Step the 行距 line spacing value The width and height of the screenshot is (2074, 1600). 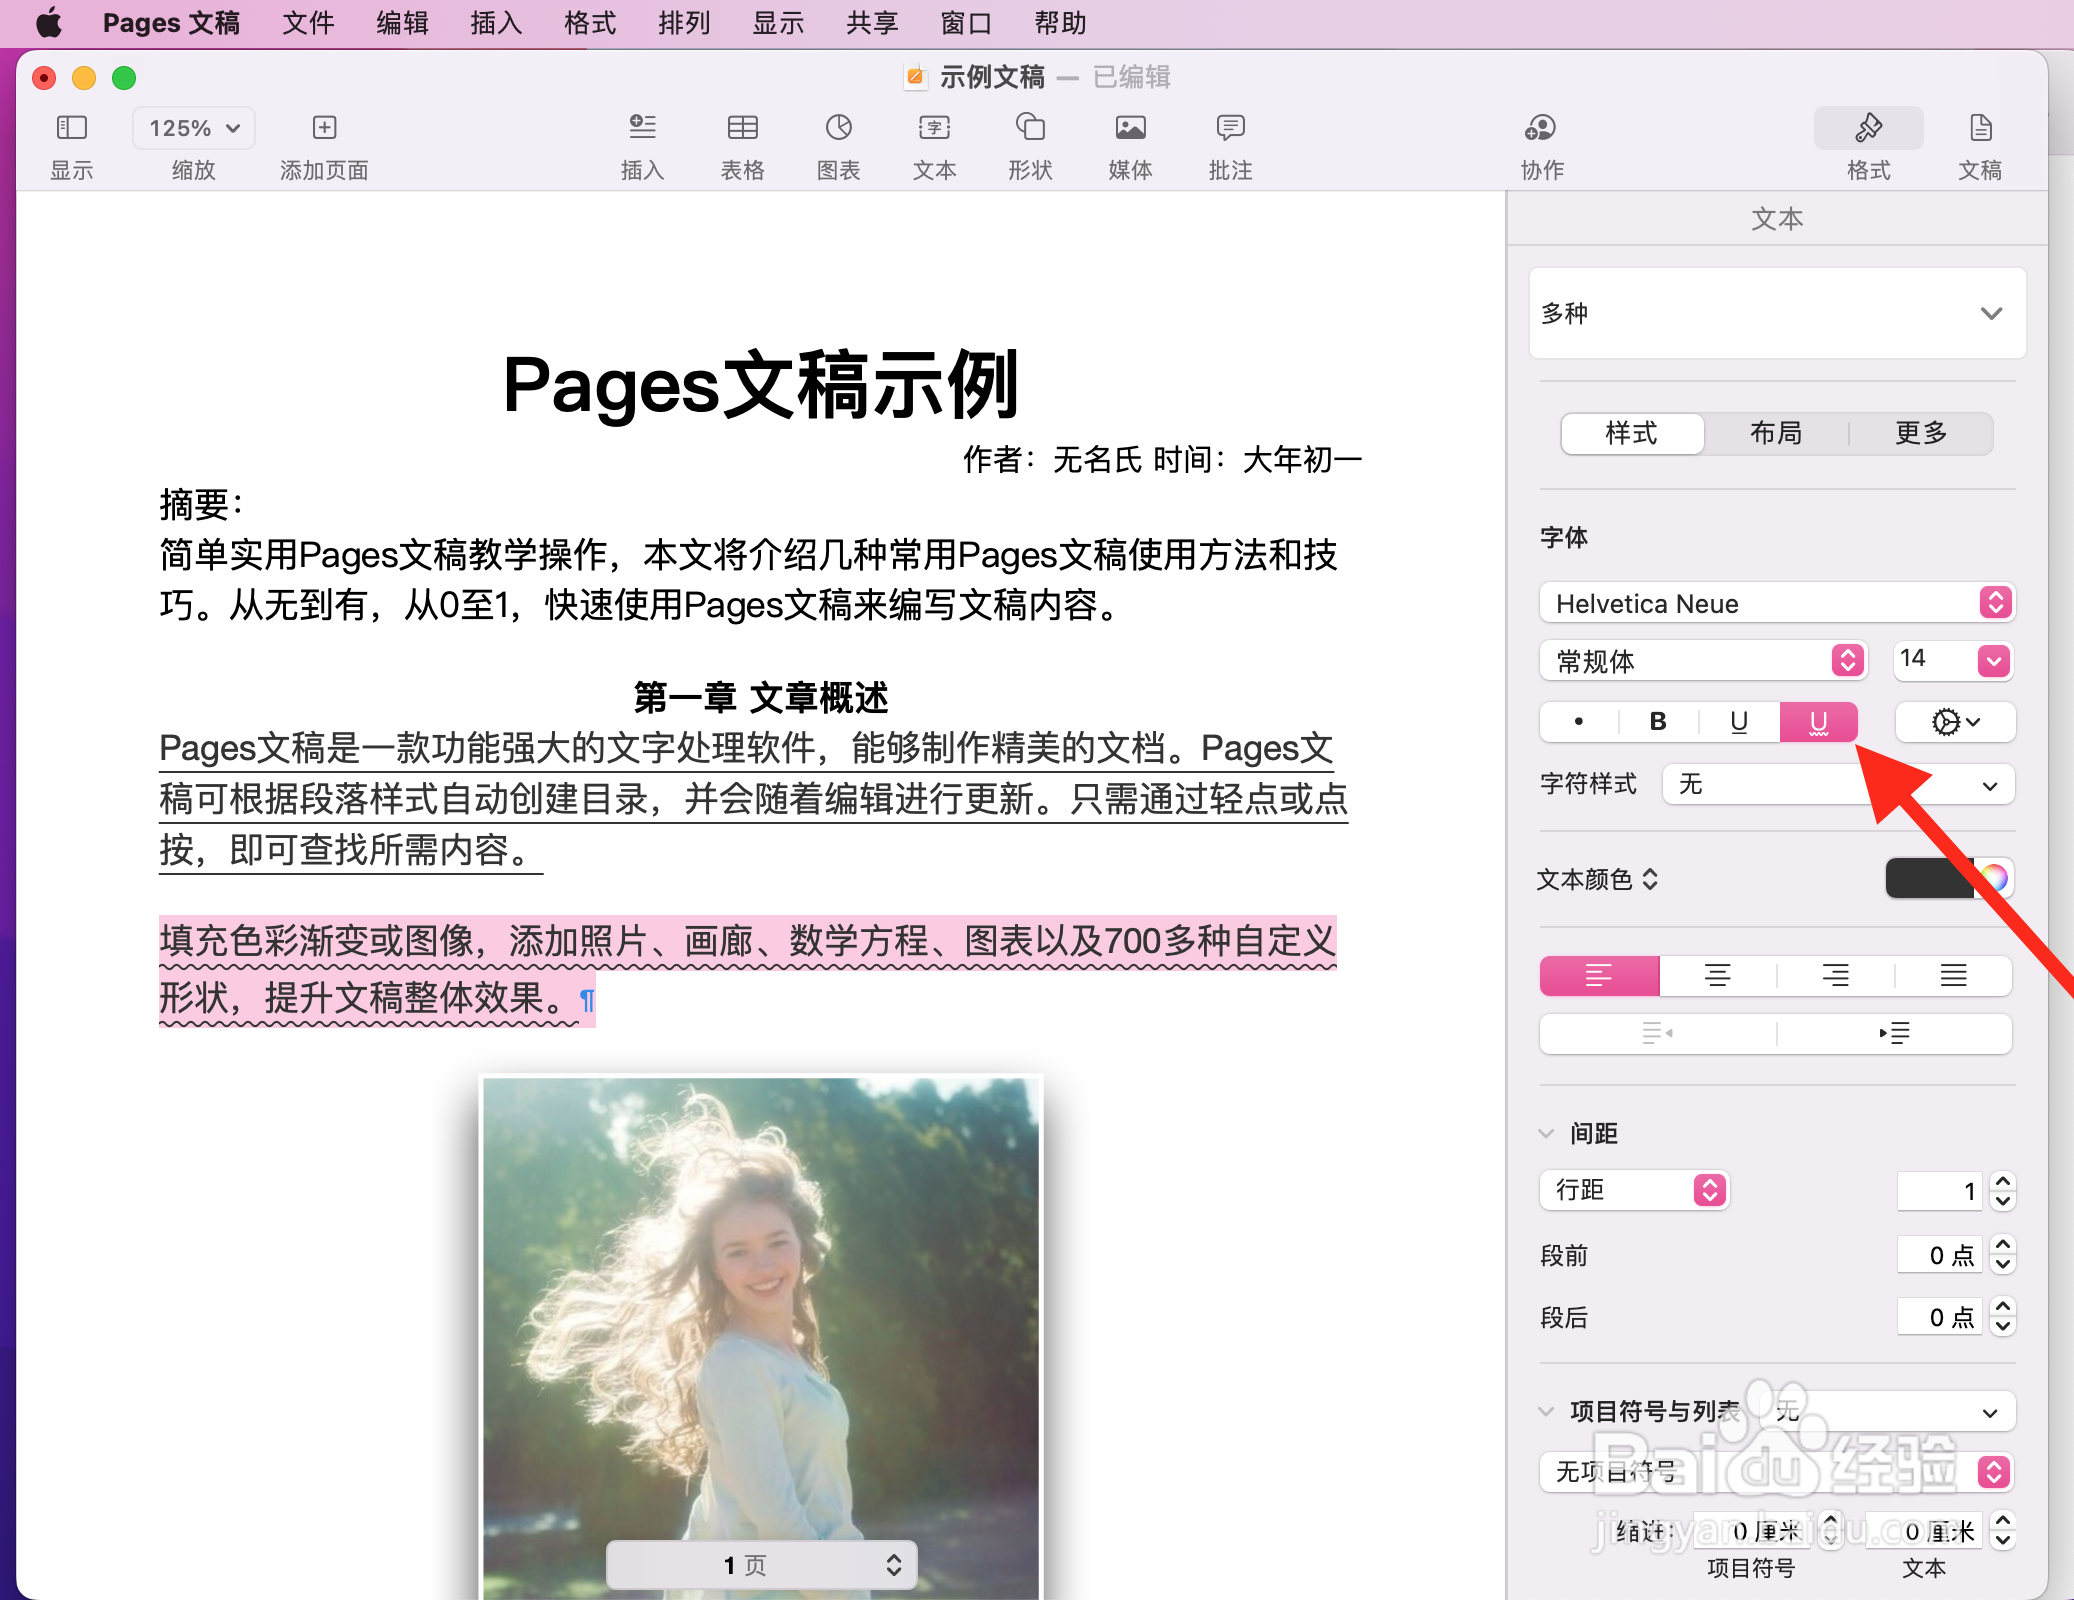2002,1190
